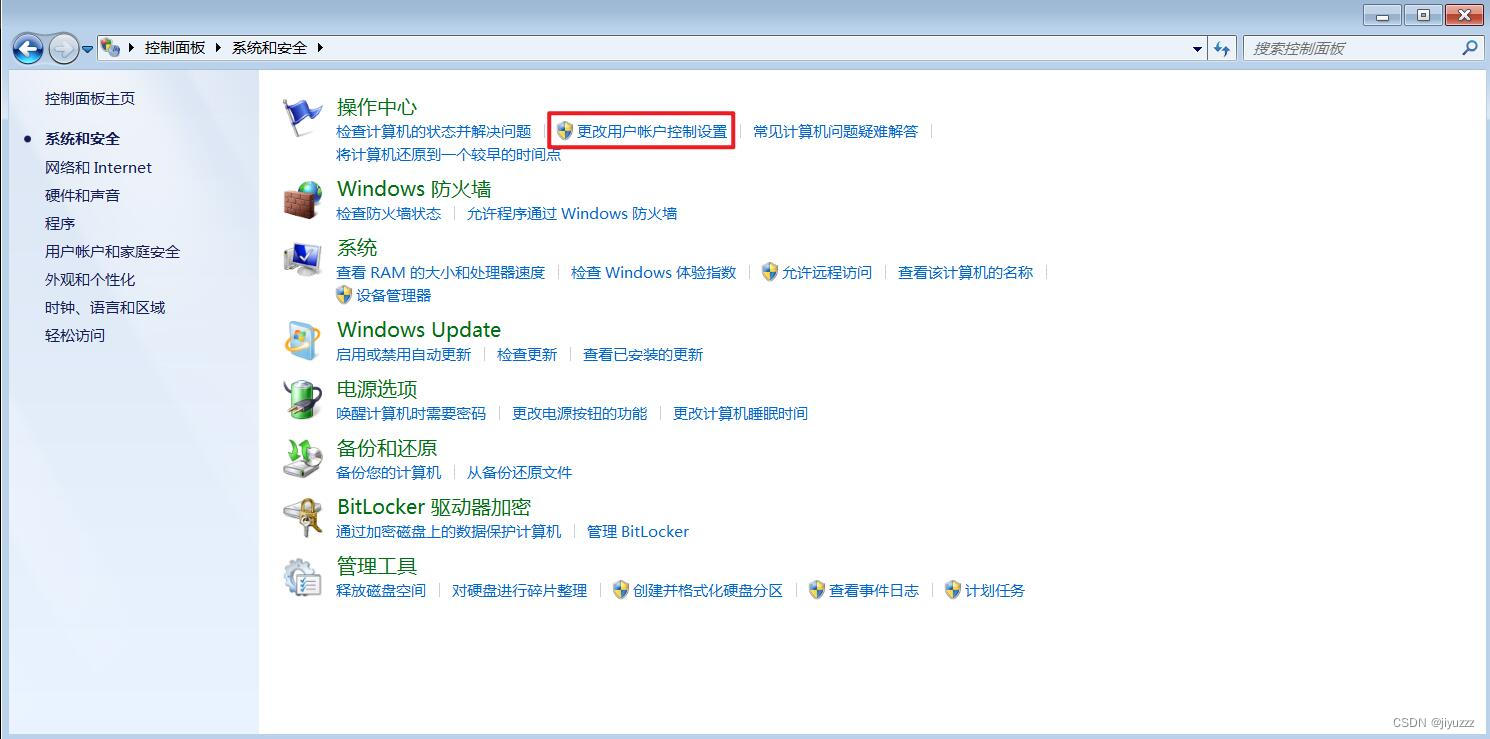Click the Administrative Tools gear icon
The height and width of the screenshot is (739, 1490).
point(302,577)
